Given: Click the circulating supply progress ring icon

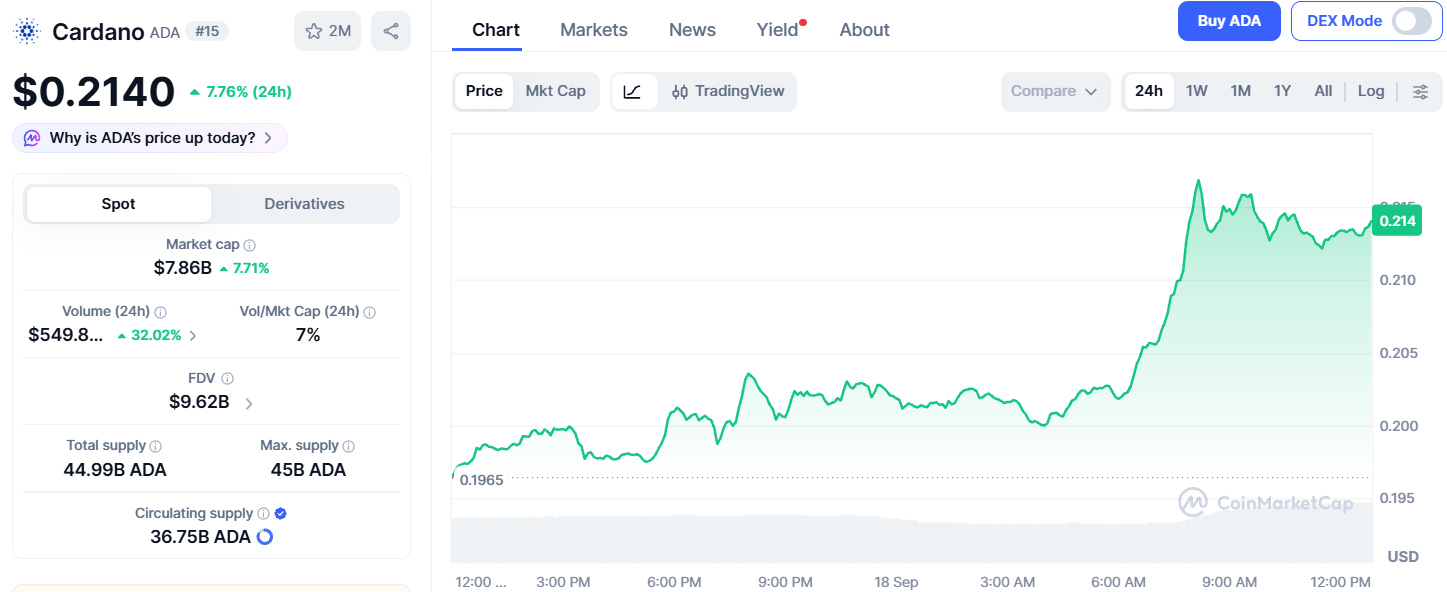Looking at the screenshot, I should pos(265,537).
